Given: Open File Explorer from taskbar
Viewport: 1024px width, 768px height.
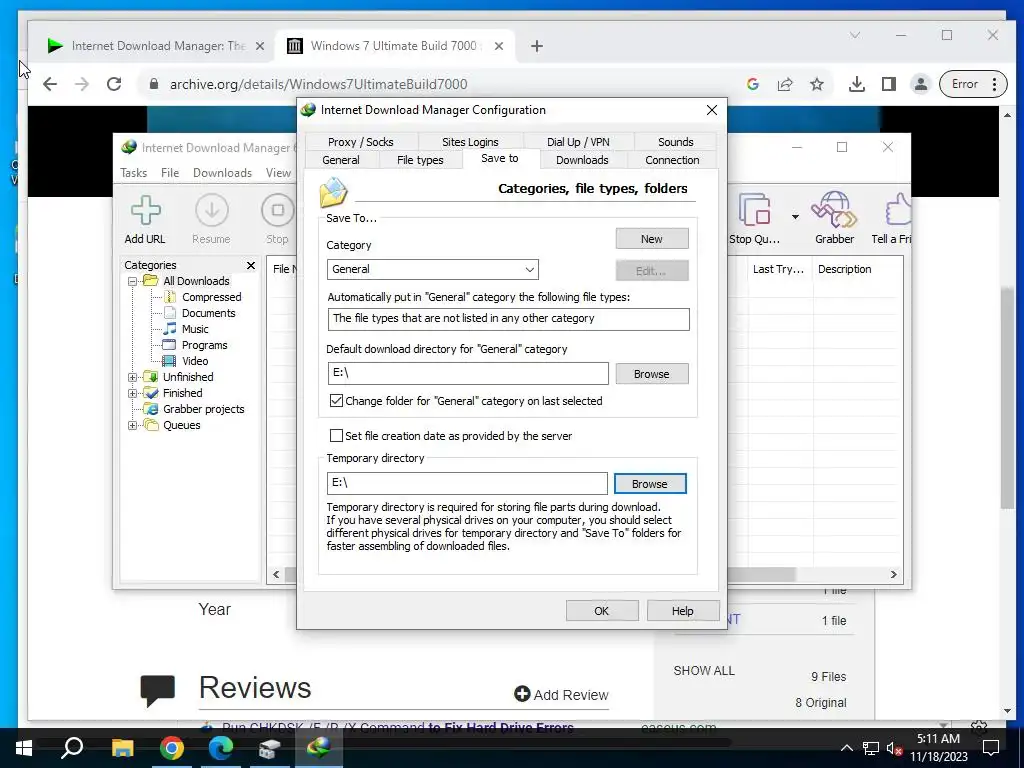Looking at the screenshot, I should point(122,748).
